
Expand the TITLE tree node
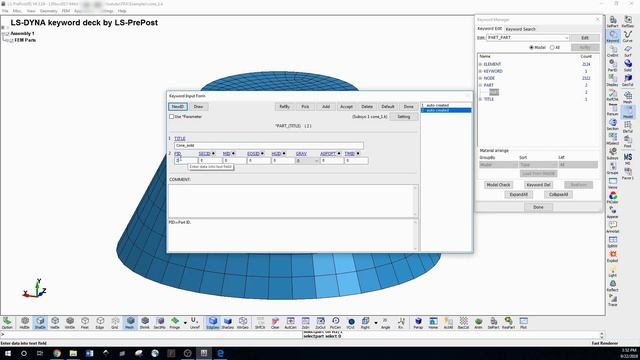click(x=480, y=99)
